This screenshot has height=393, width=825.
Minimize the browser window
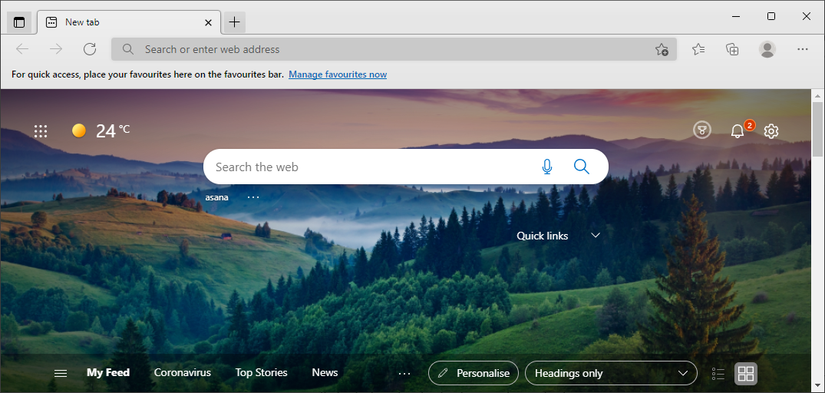tap(736, 16)
